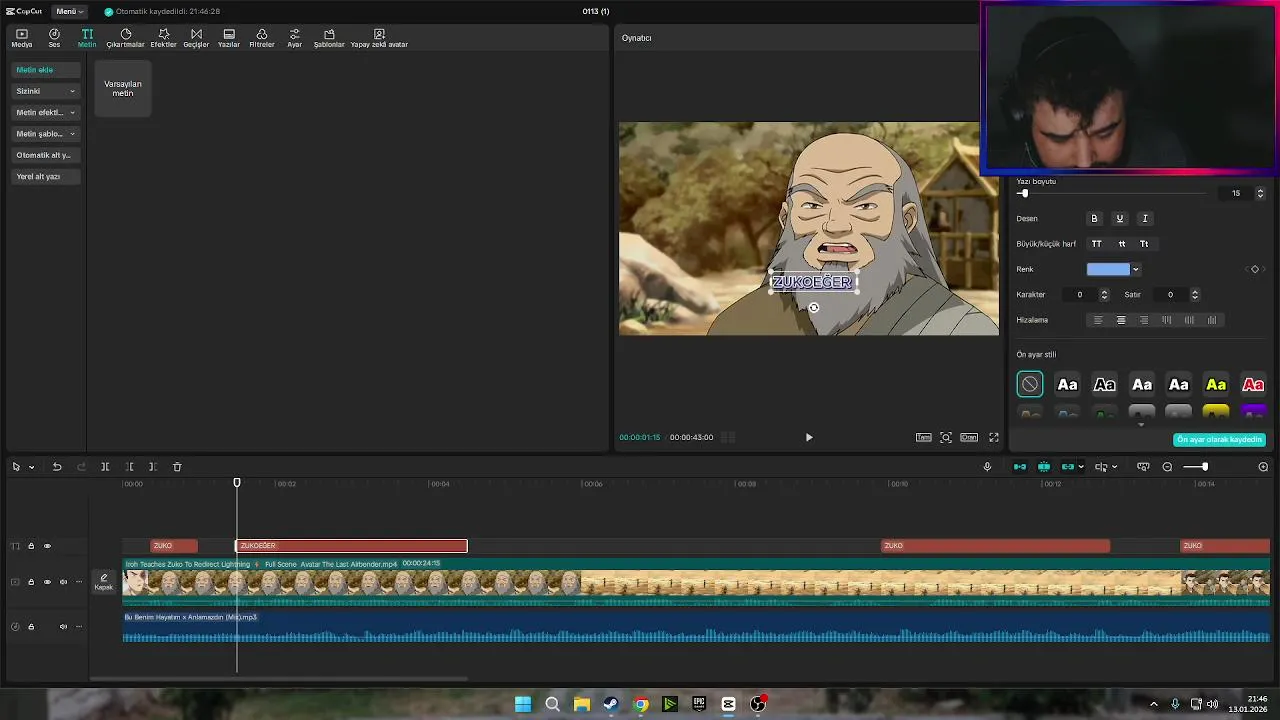Screen dimensions: 1280x720
Task: Open the Ayar adjustment tab
Action: coord(294,38)
